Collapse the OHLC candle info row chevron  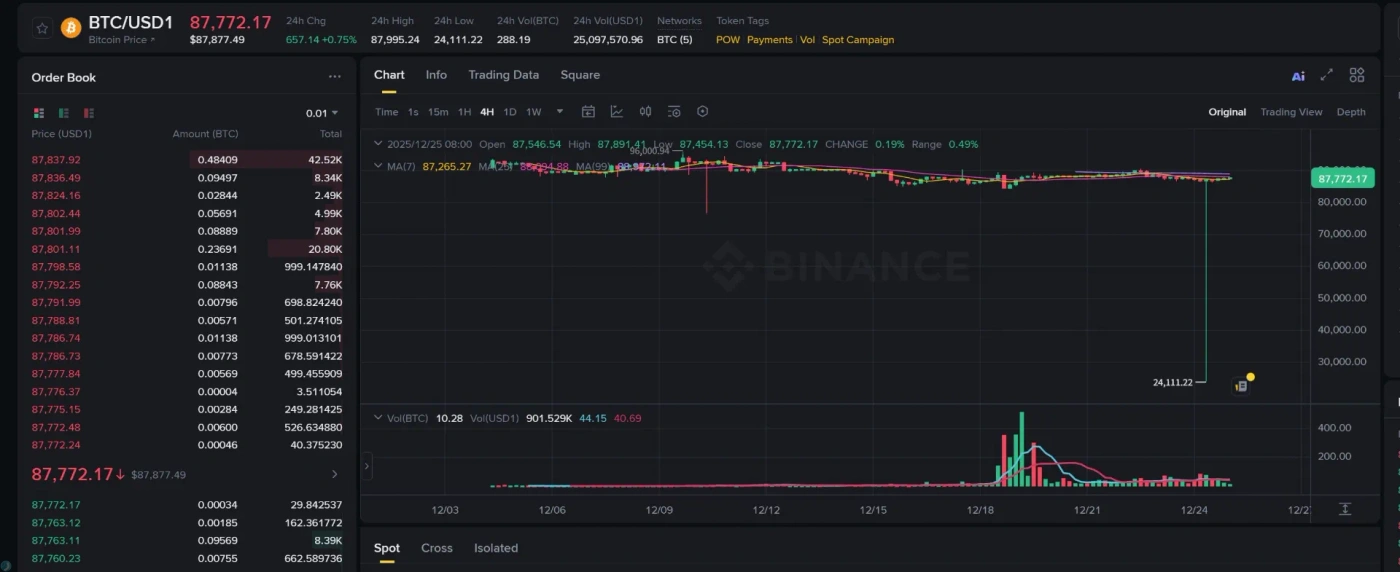[x=378, y=144]
